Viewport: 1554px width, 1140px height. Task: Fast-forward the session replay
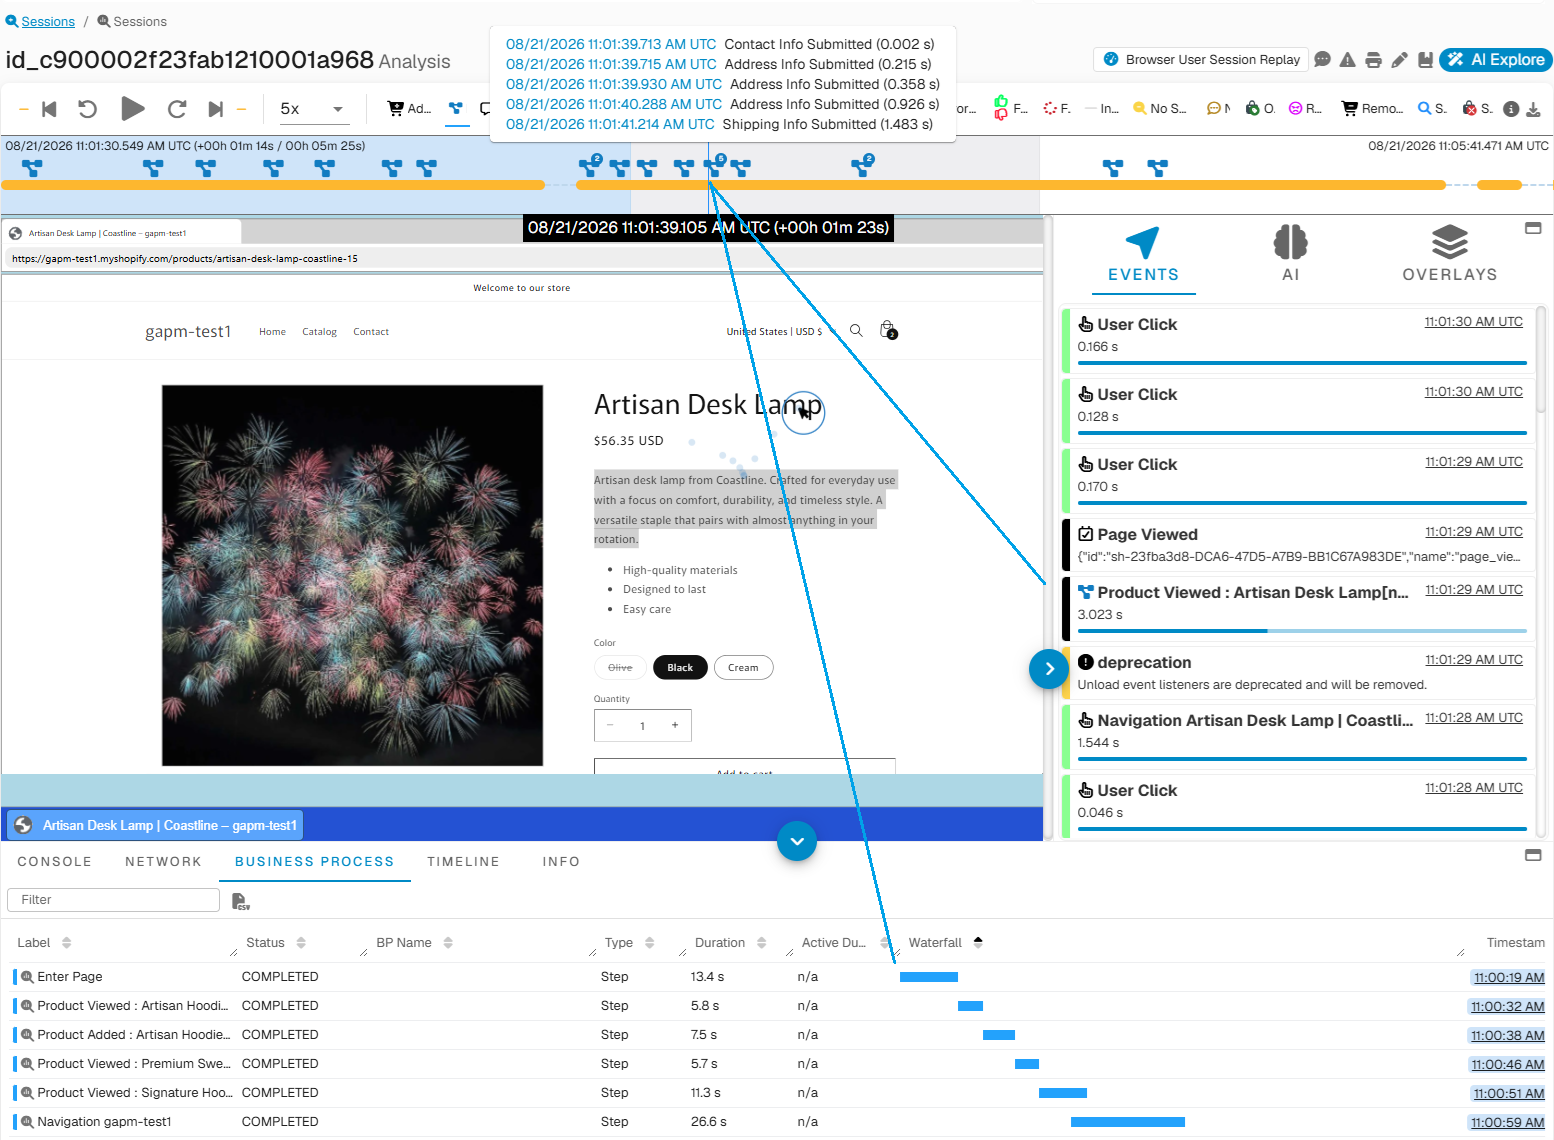177,109
